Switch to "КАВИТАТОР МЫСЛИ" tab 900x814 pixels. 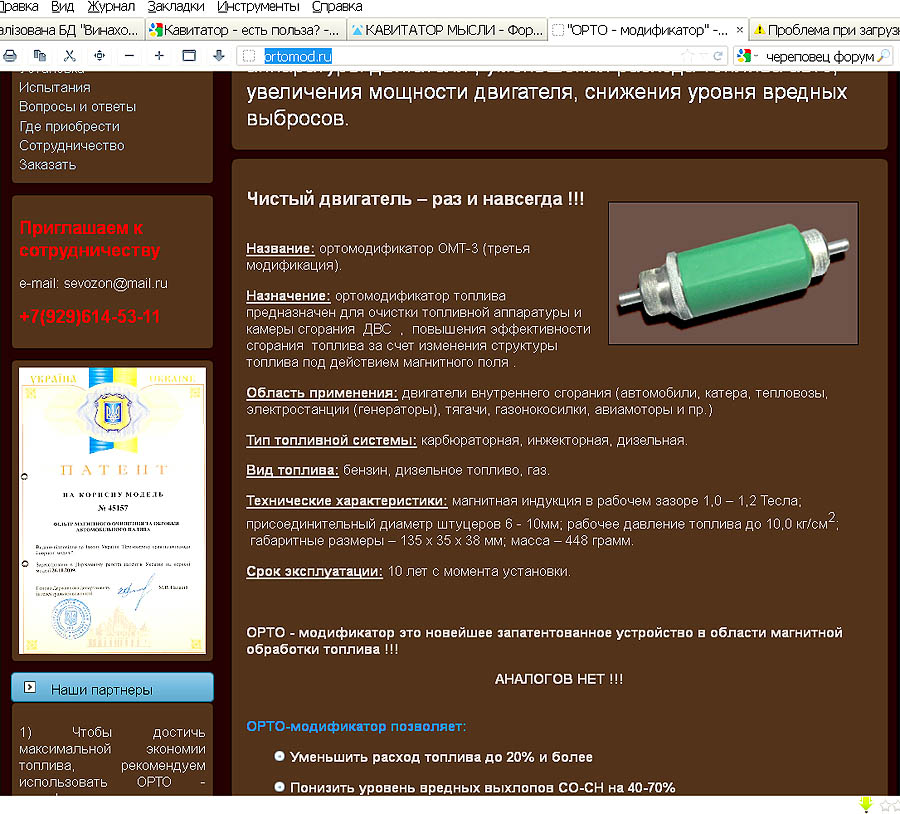pos(447,30)
